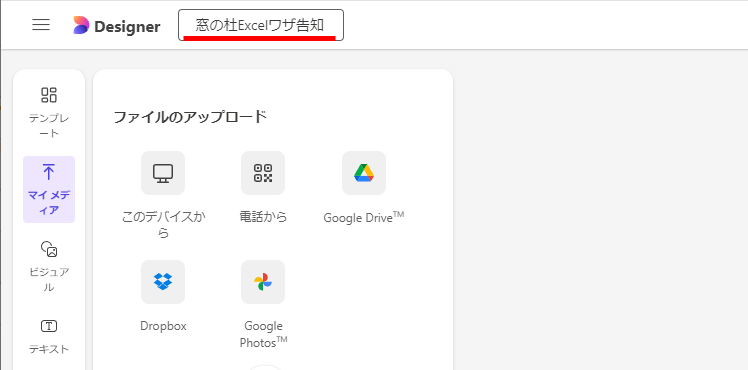Connect Dropbox upload icon
Viewport: 748px width, 370px height.
[163, 282]
